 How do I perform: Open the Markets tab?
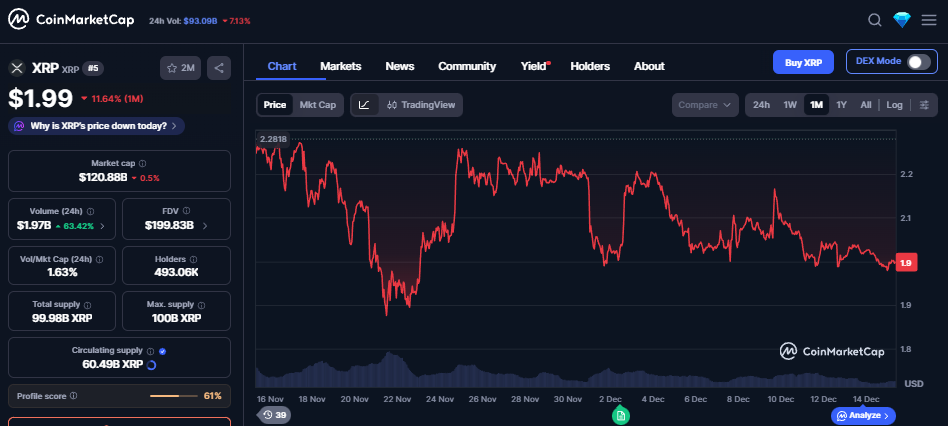pos(340,66)
